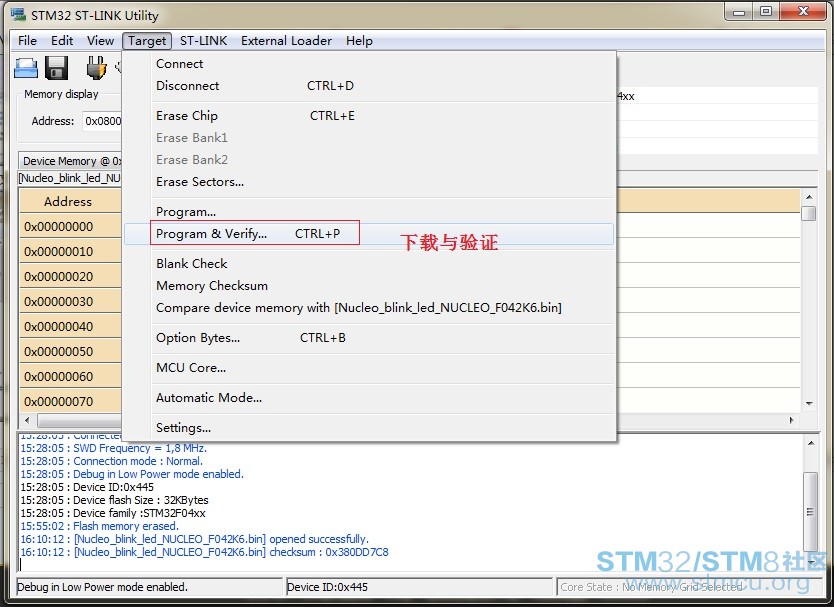Click memory grid scrollbar down arrow
This screenshot has height=607, width=834.
[809, 404]
